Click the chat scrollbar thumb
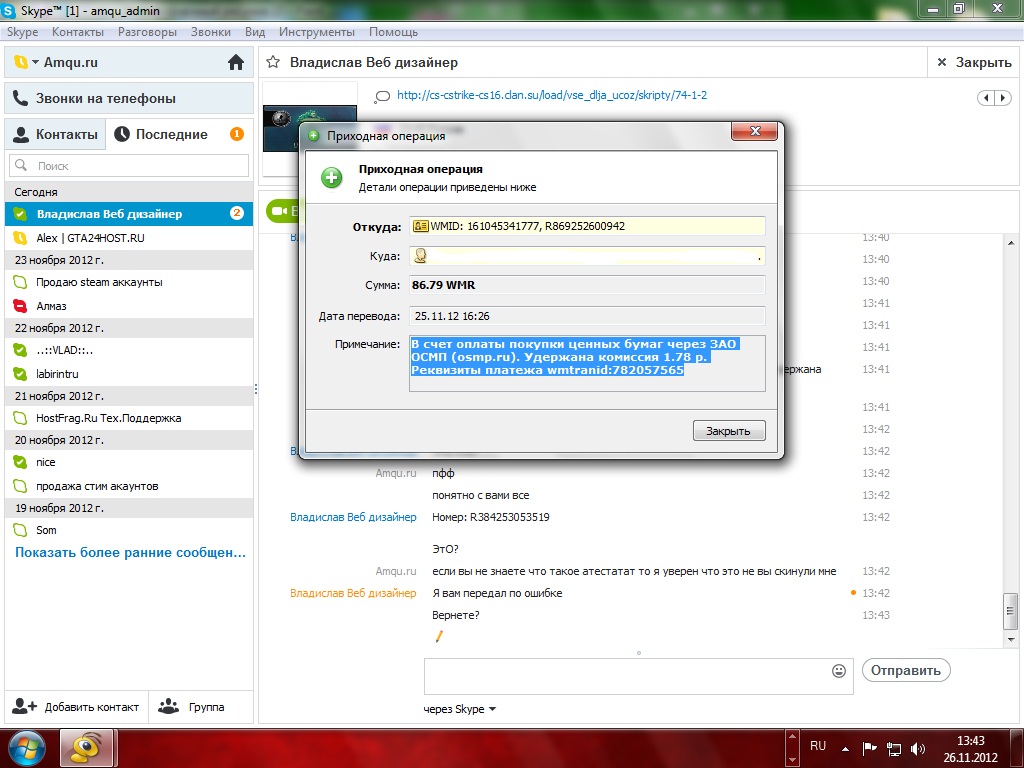The width and height of the screenshot is (1024, 768). pyautogui.click(x=1011, y=611)
